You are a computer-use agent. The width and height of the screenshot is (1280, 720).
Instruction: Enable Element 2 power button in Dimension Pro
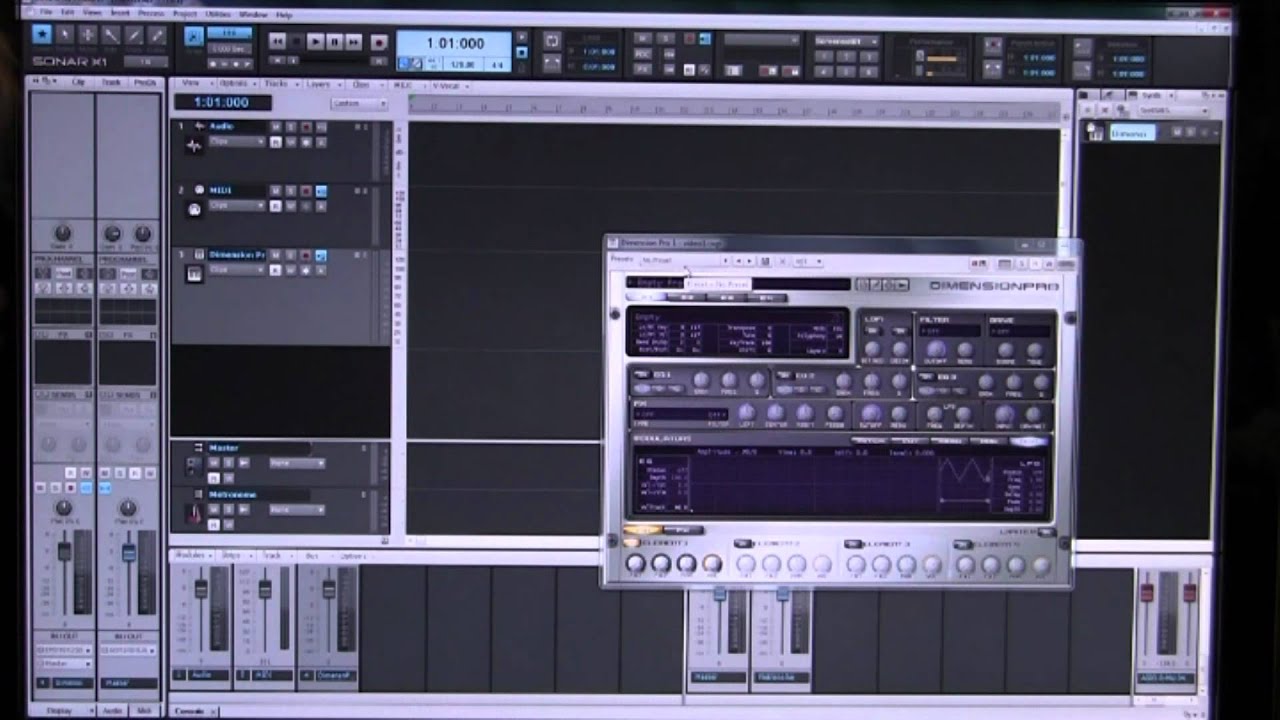pos(743,544)
